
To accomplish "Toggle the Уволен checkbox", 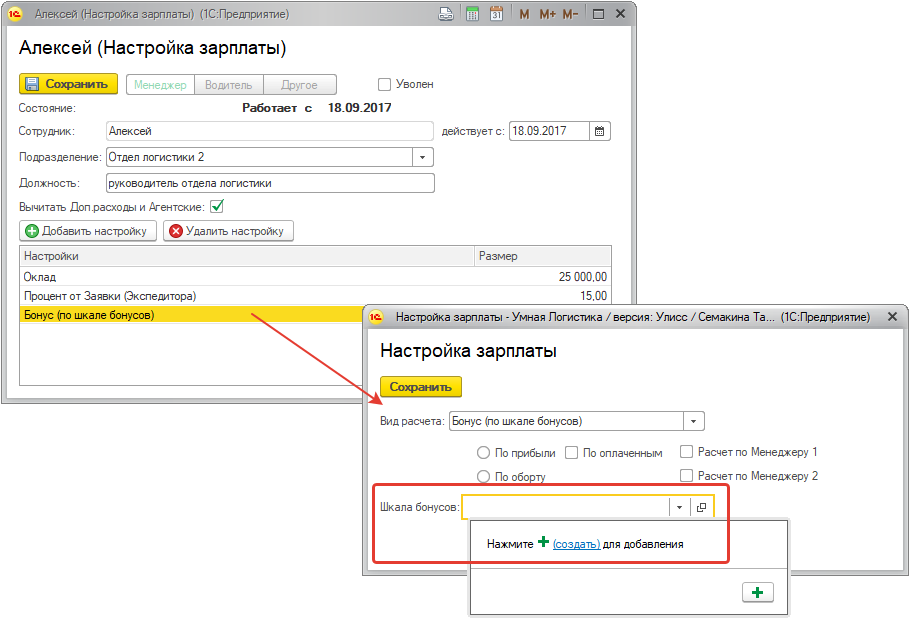I will click(384, 85).
